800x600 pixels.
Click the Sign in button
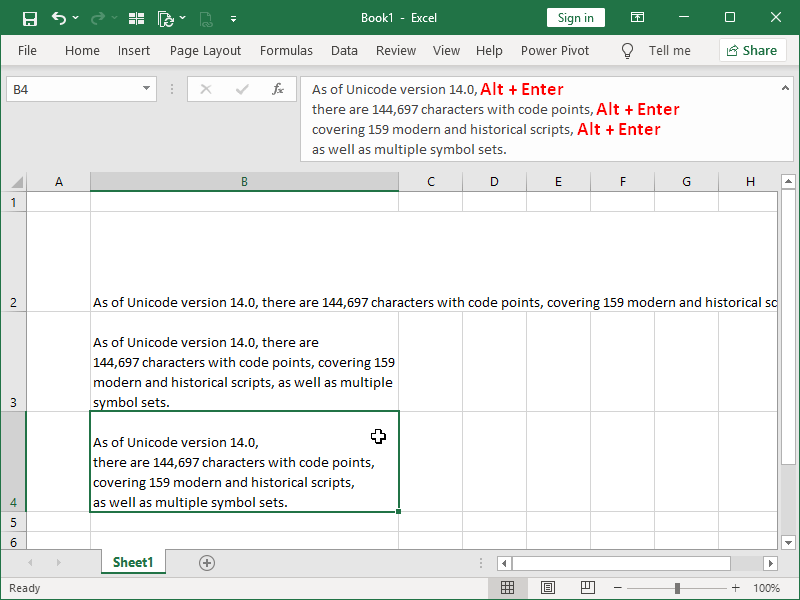click(575, 17)
